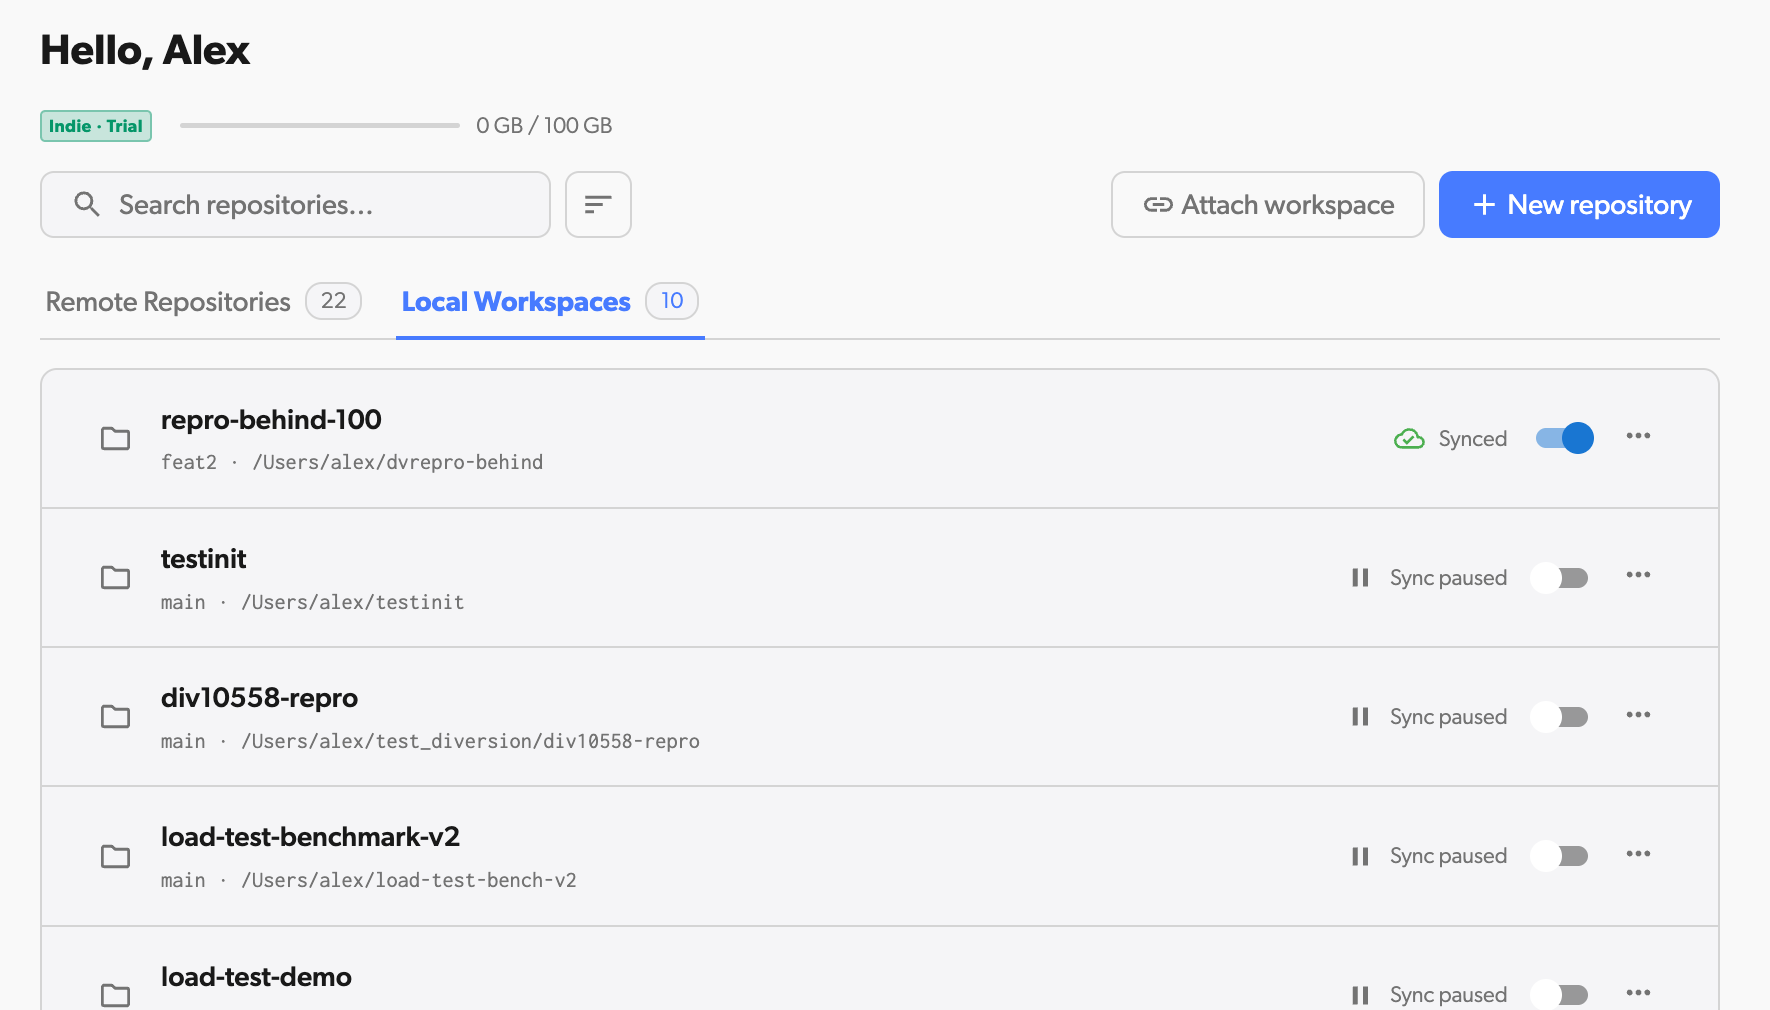Open the load-test-benchmark-v2 workspace name
Screen dimensions: 1770x1010
click(310, 836)
